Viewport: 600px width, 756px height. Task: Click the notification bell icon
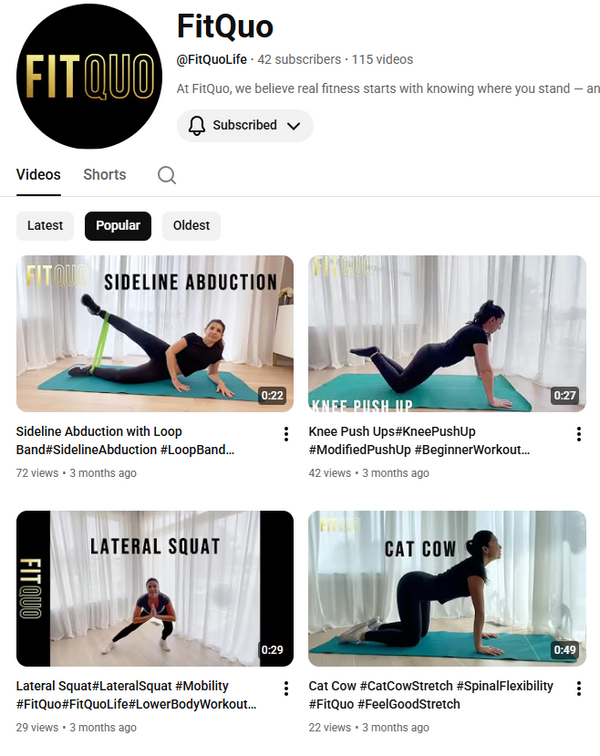tap(197, 125)
